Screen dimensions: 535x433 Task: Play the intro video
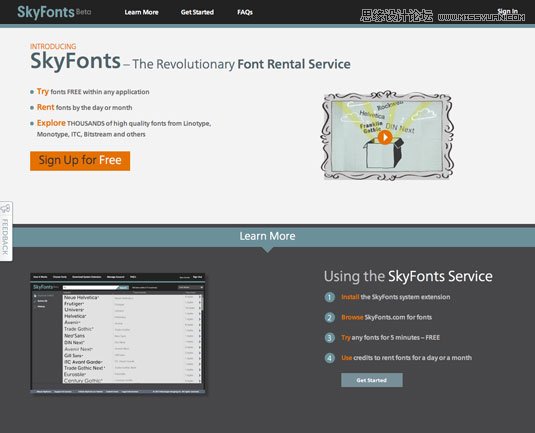coord(385,137)
